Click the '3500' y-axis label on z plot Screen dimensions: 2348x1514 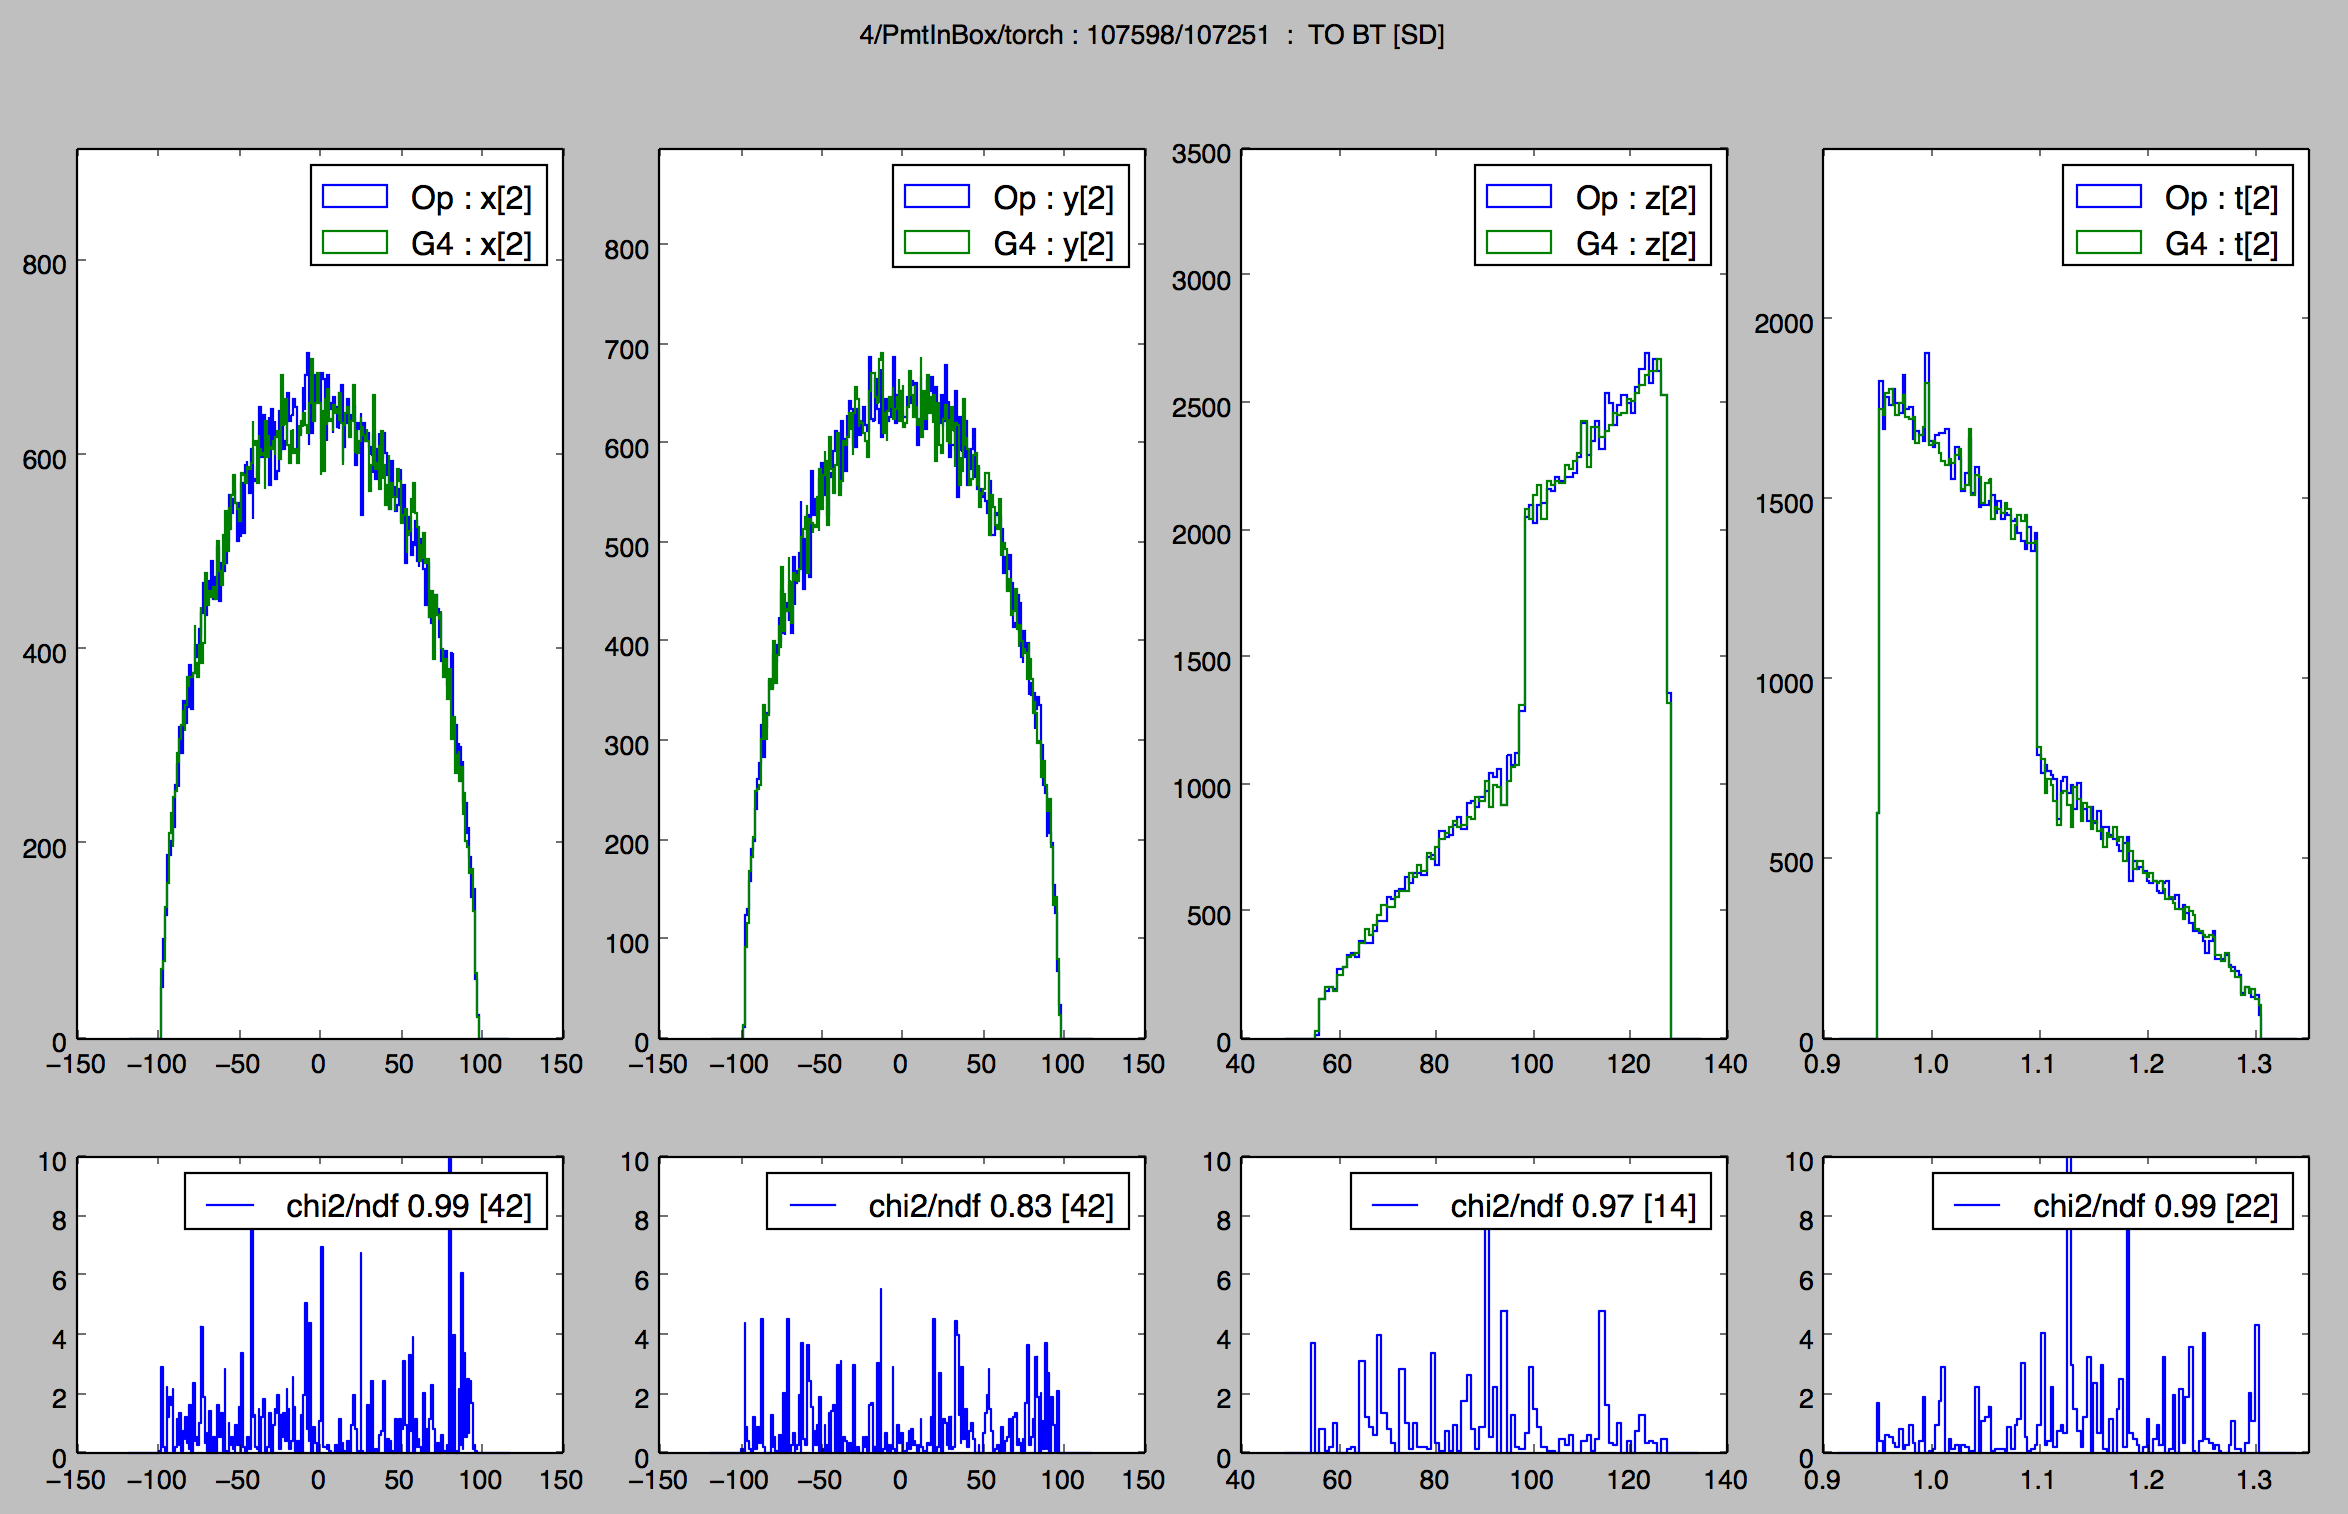(x=1201, y=154)
